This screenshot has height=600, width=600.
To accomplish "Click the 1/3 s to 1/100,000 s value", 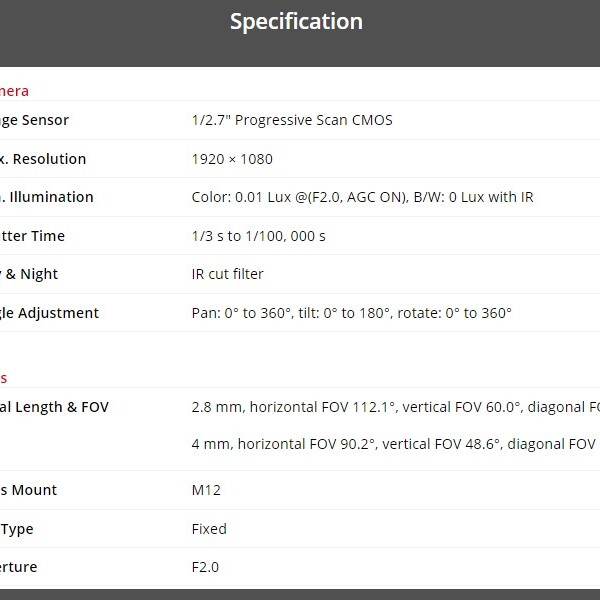I will point(258,236).
